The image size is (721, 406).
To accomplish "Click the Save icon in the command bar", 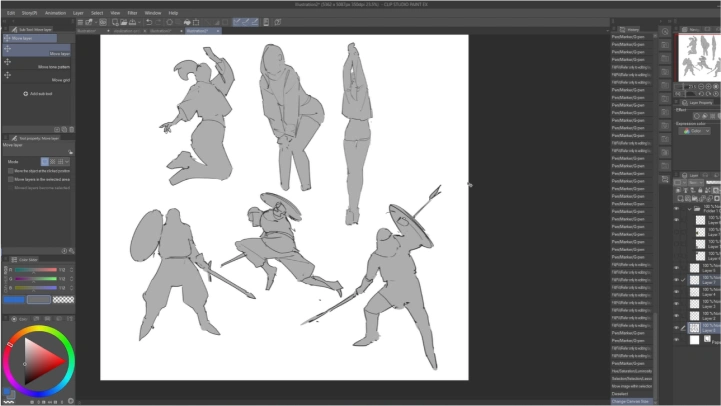I will click(x=132, y=22).
